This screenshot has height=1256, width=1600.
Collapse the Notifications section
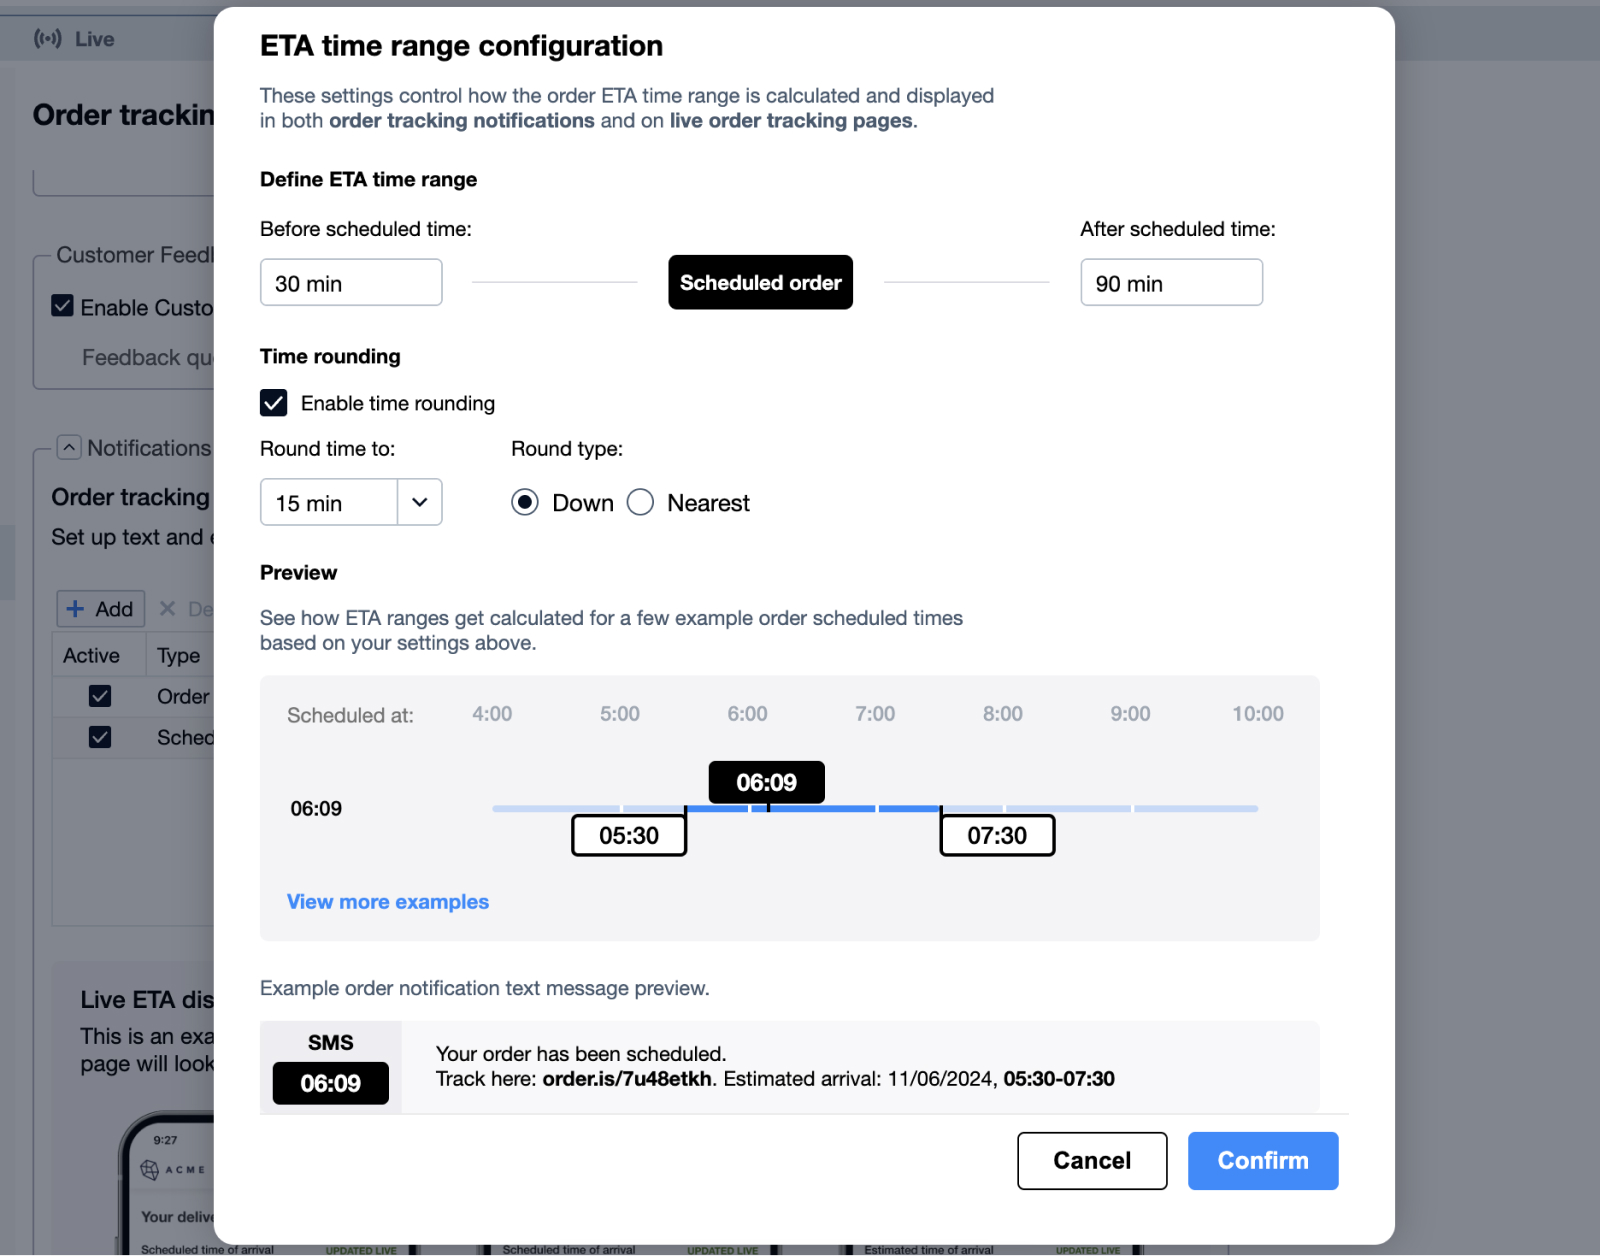68,447
